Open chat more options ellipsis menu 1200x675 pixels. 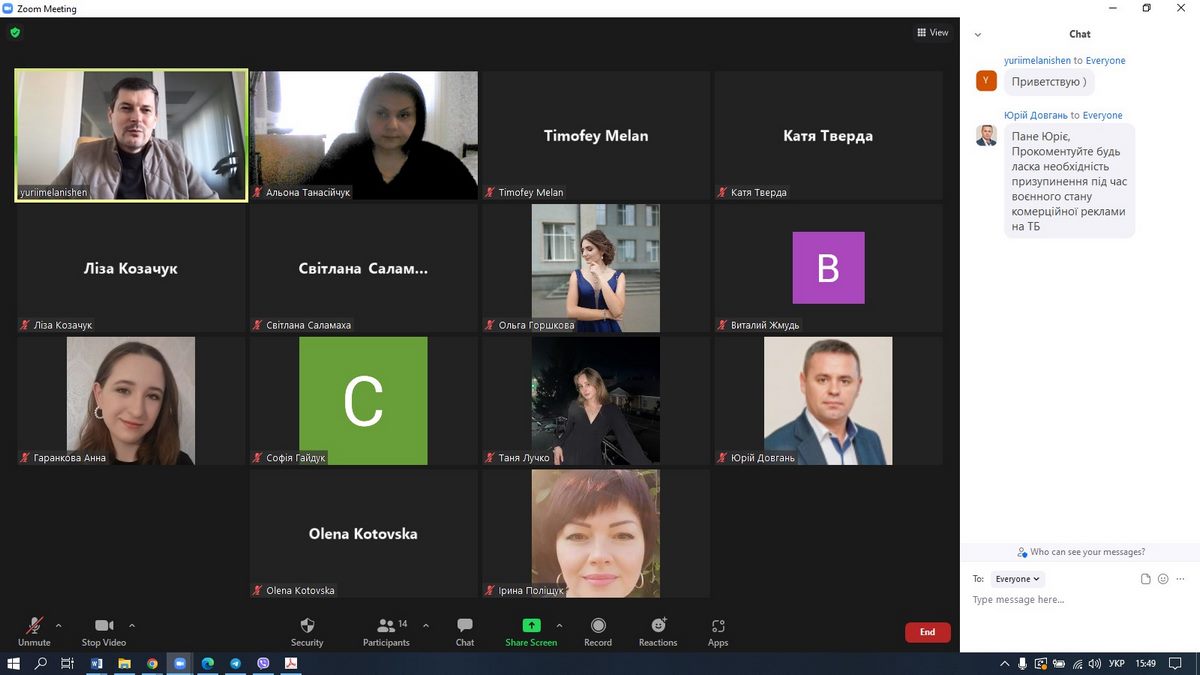tap(1181, 579)
